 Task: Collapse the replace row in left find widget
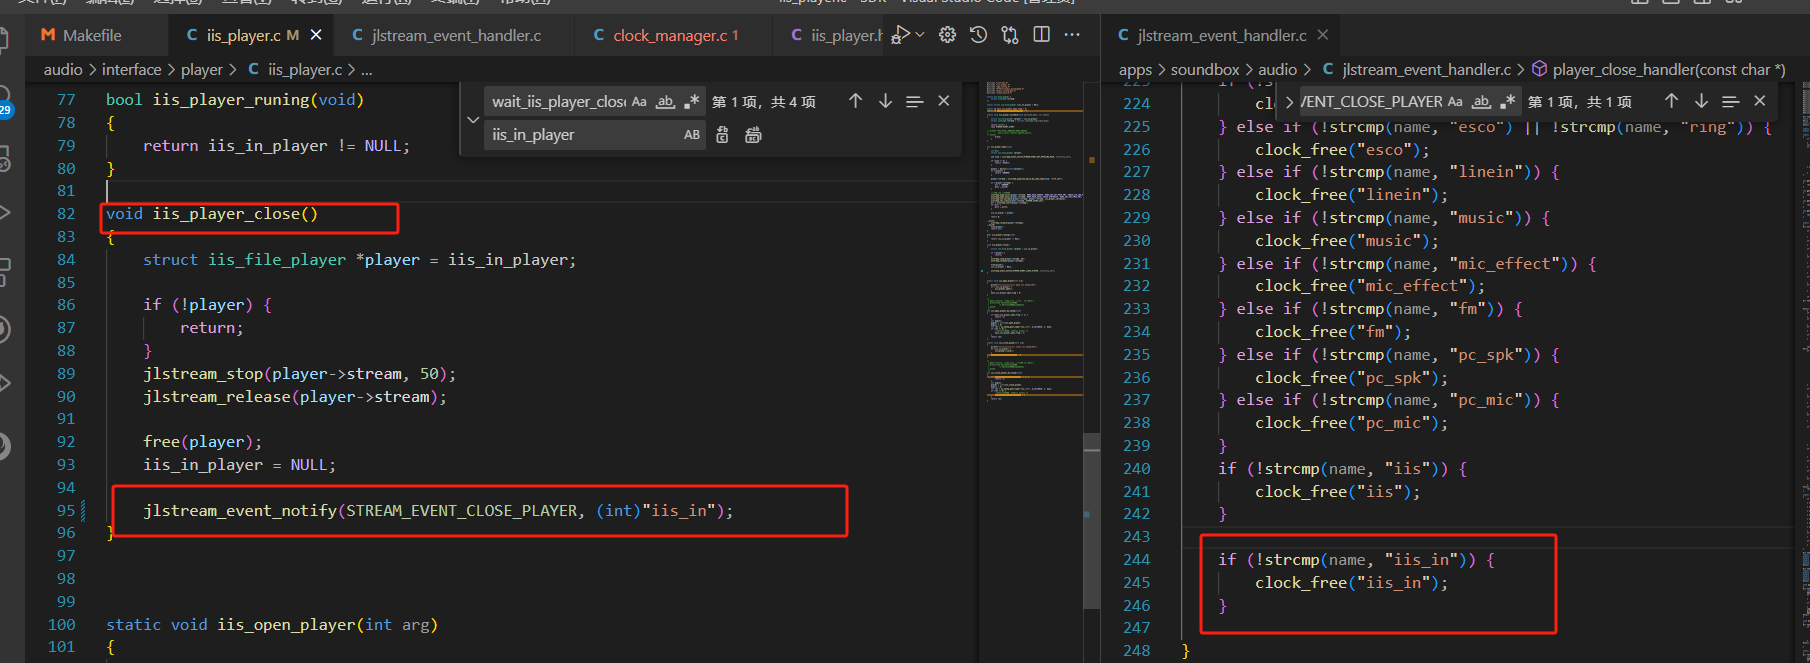point(473,119)
